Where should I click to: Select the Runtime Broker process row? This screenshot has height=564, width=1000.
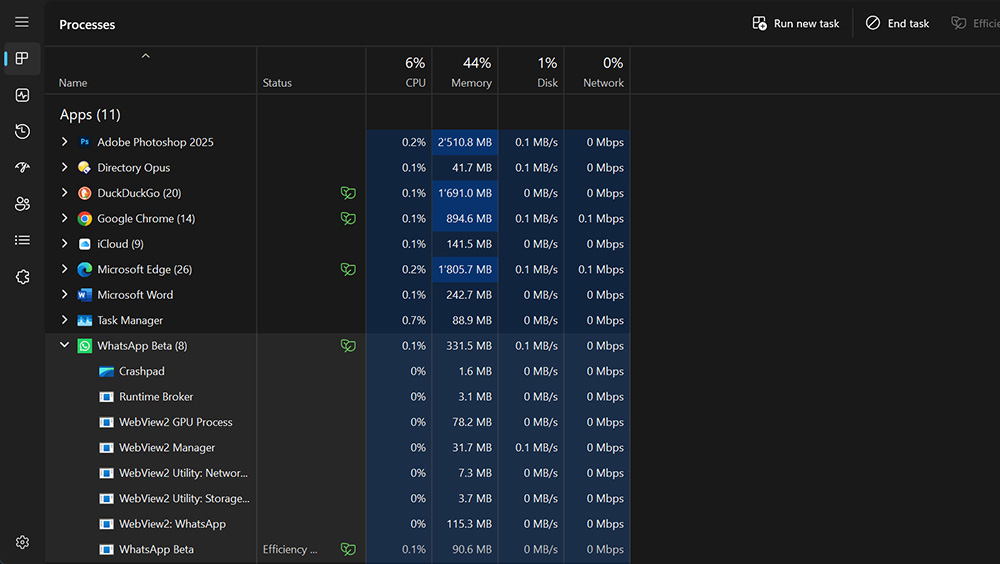tap(337, 397)
